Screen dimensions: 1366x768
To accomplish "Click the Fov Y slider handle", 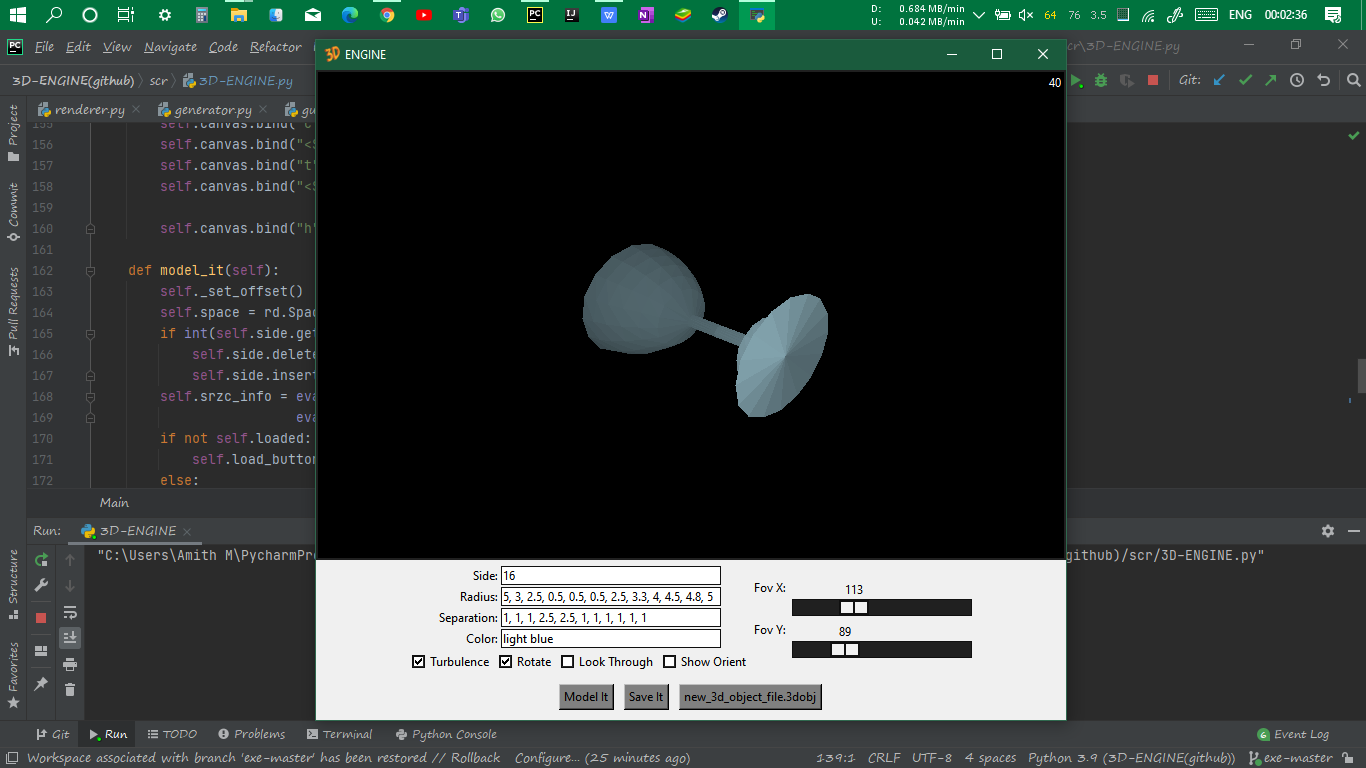I will [845, 649].
